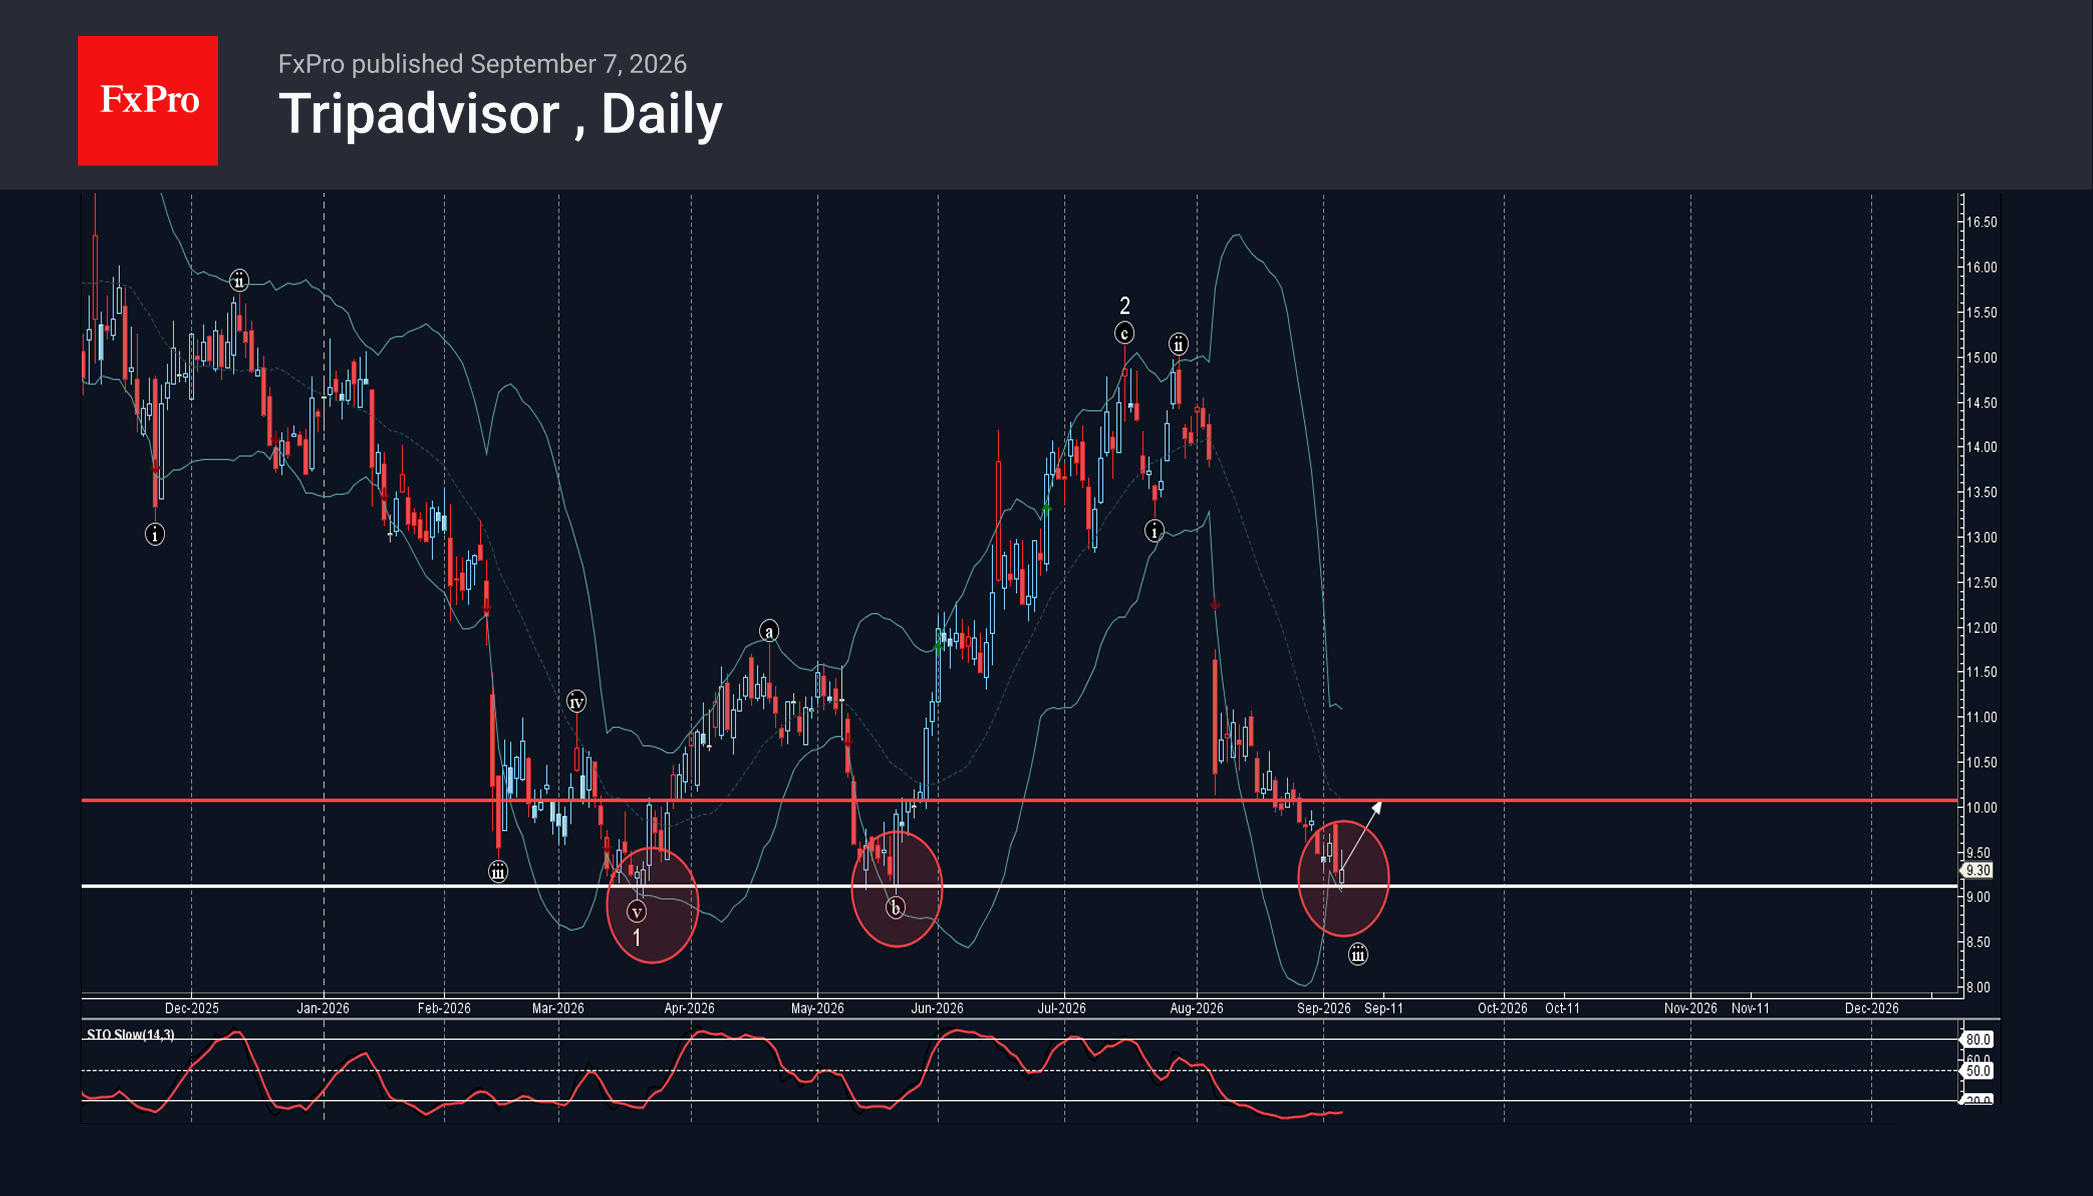
Task: Click the 'Tripadvisor , Daily' chart title
Action: [500, 114]
